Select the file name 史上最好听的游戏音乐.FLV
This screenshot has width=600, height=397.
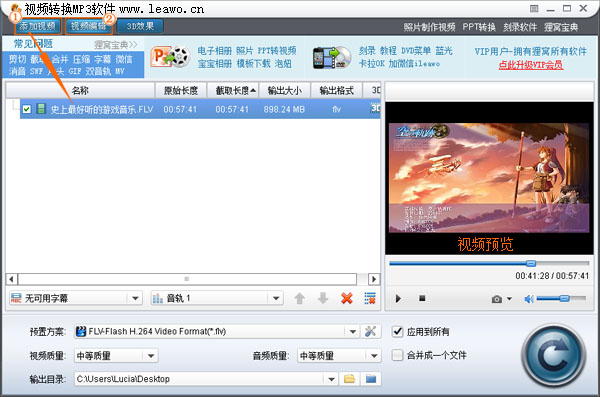tap(102, 109)
